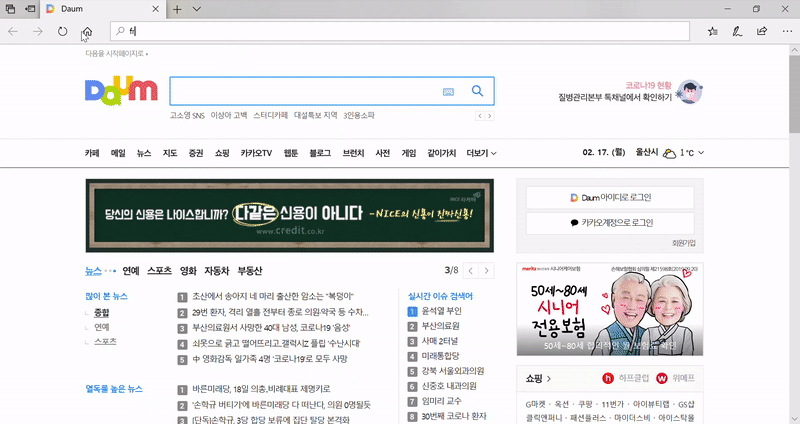Viewport: 800px width, 424px height.
Task: Open trending keyword 미래통합당
Action: pyautogui.click(x=440, y=356)
